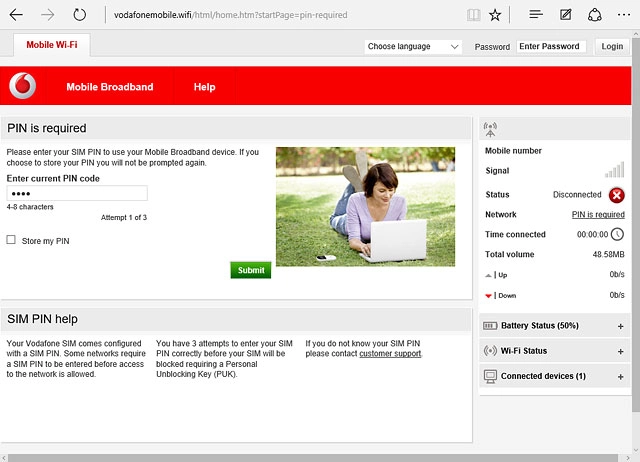Open the reading view icon
This screenshot has width=640, height=462.
tap(473, 15)
